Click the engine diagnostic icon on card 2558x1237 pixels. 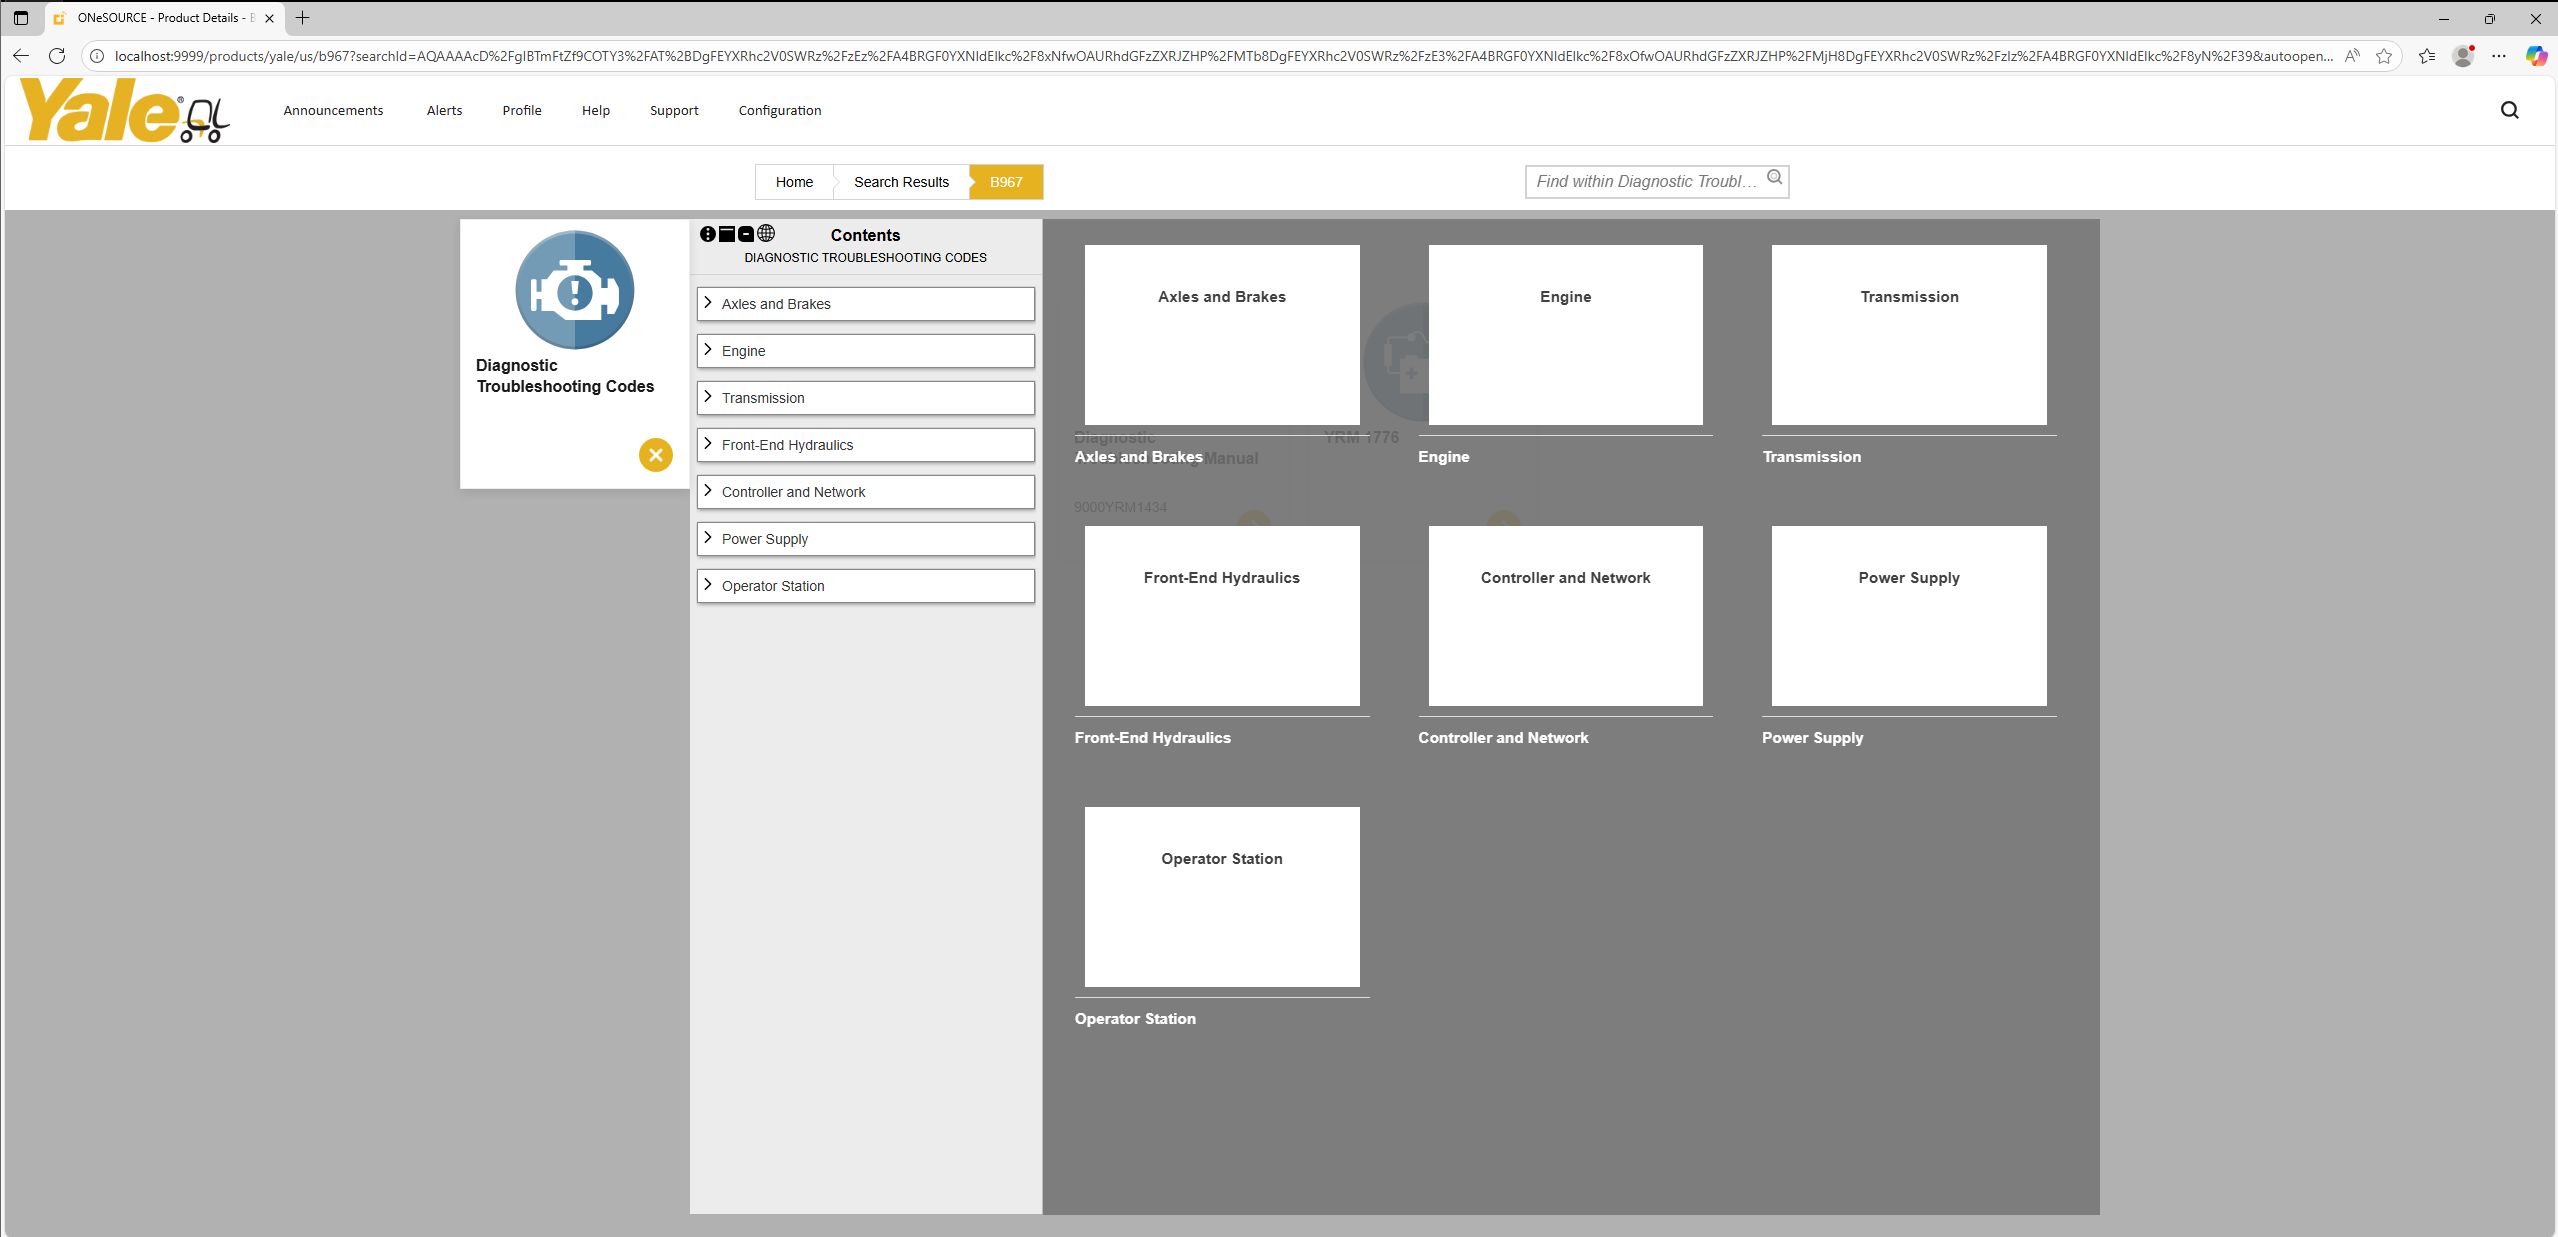pyautogui.click(x=574, y=290)
